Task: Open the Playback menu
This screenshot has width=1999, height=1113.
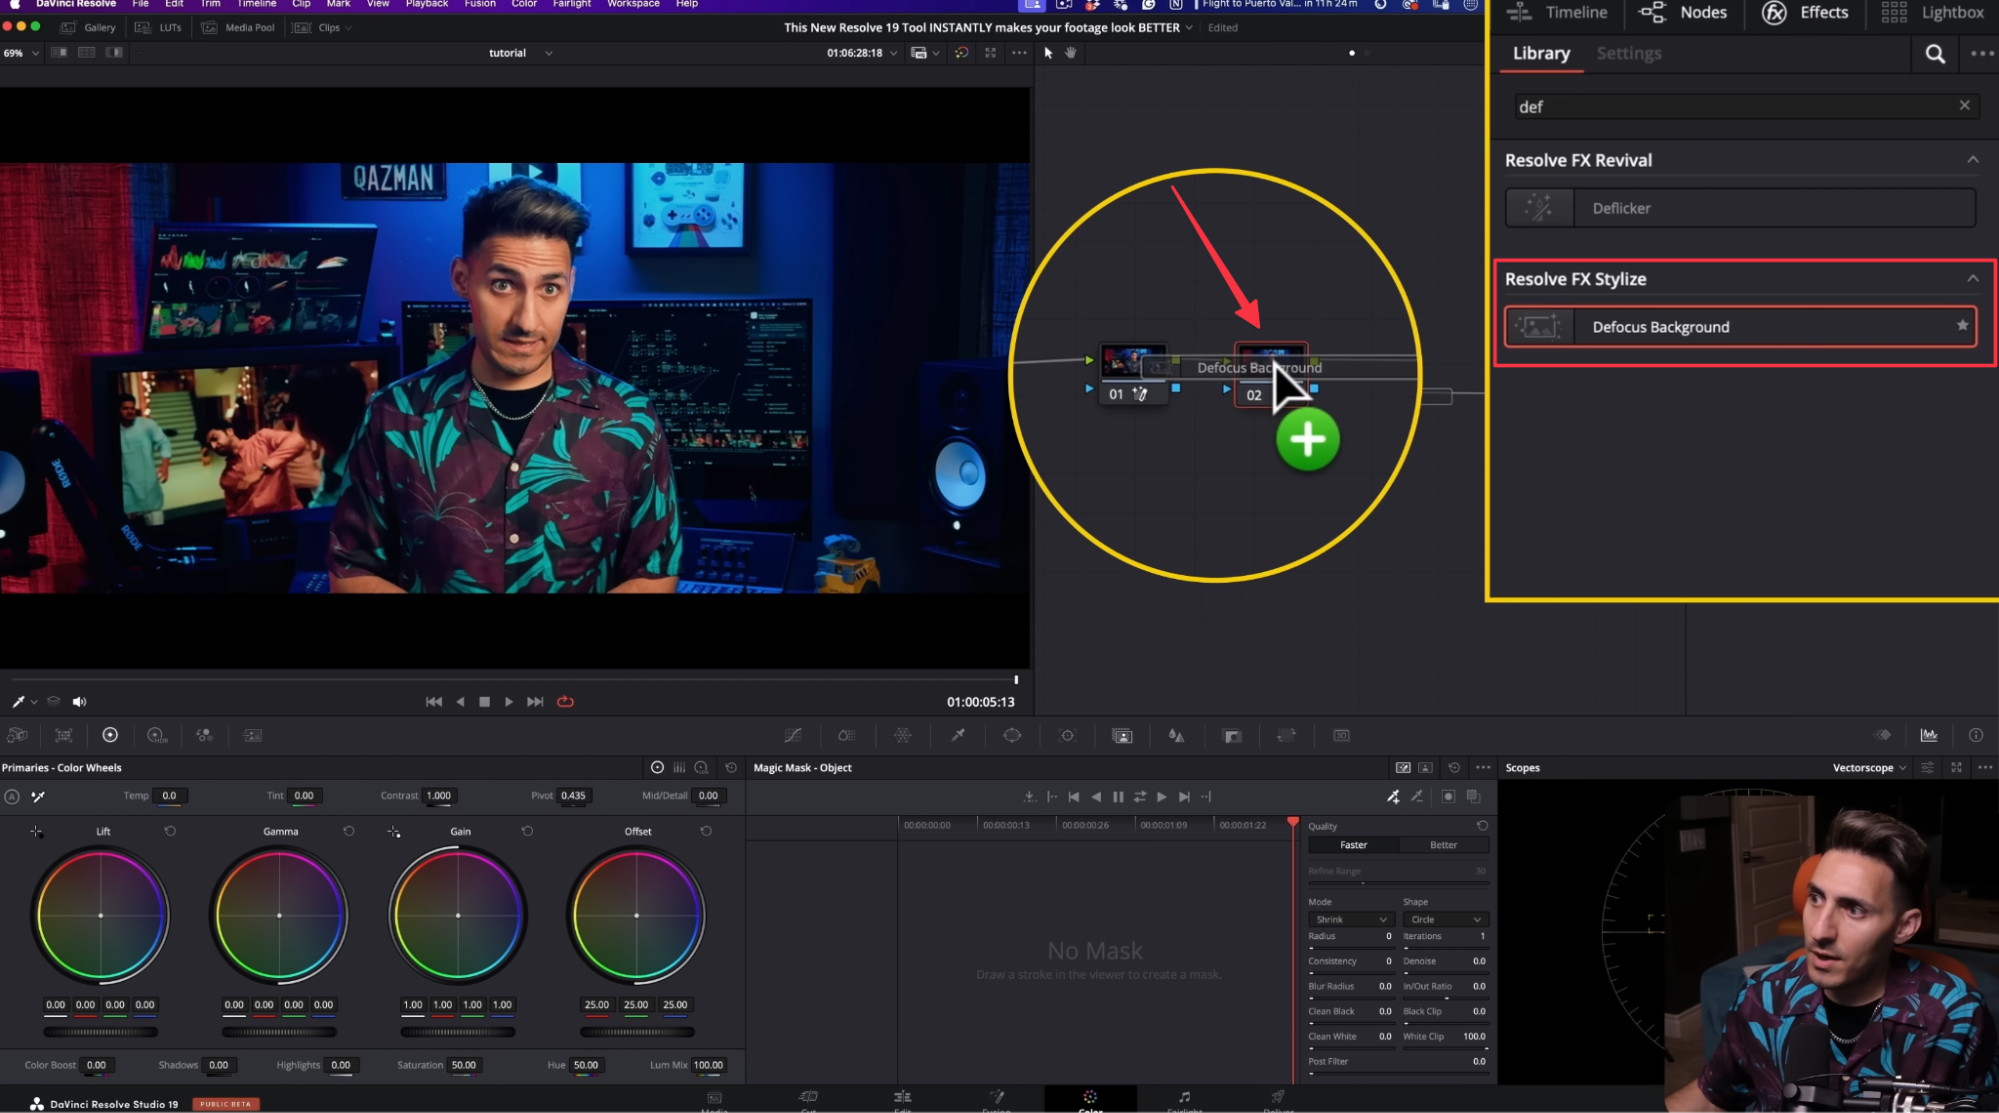Action: point(426,4)
